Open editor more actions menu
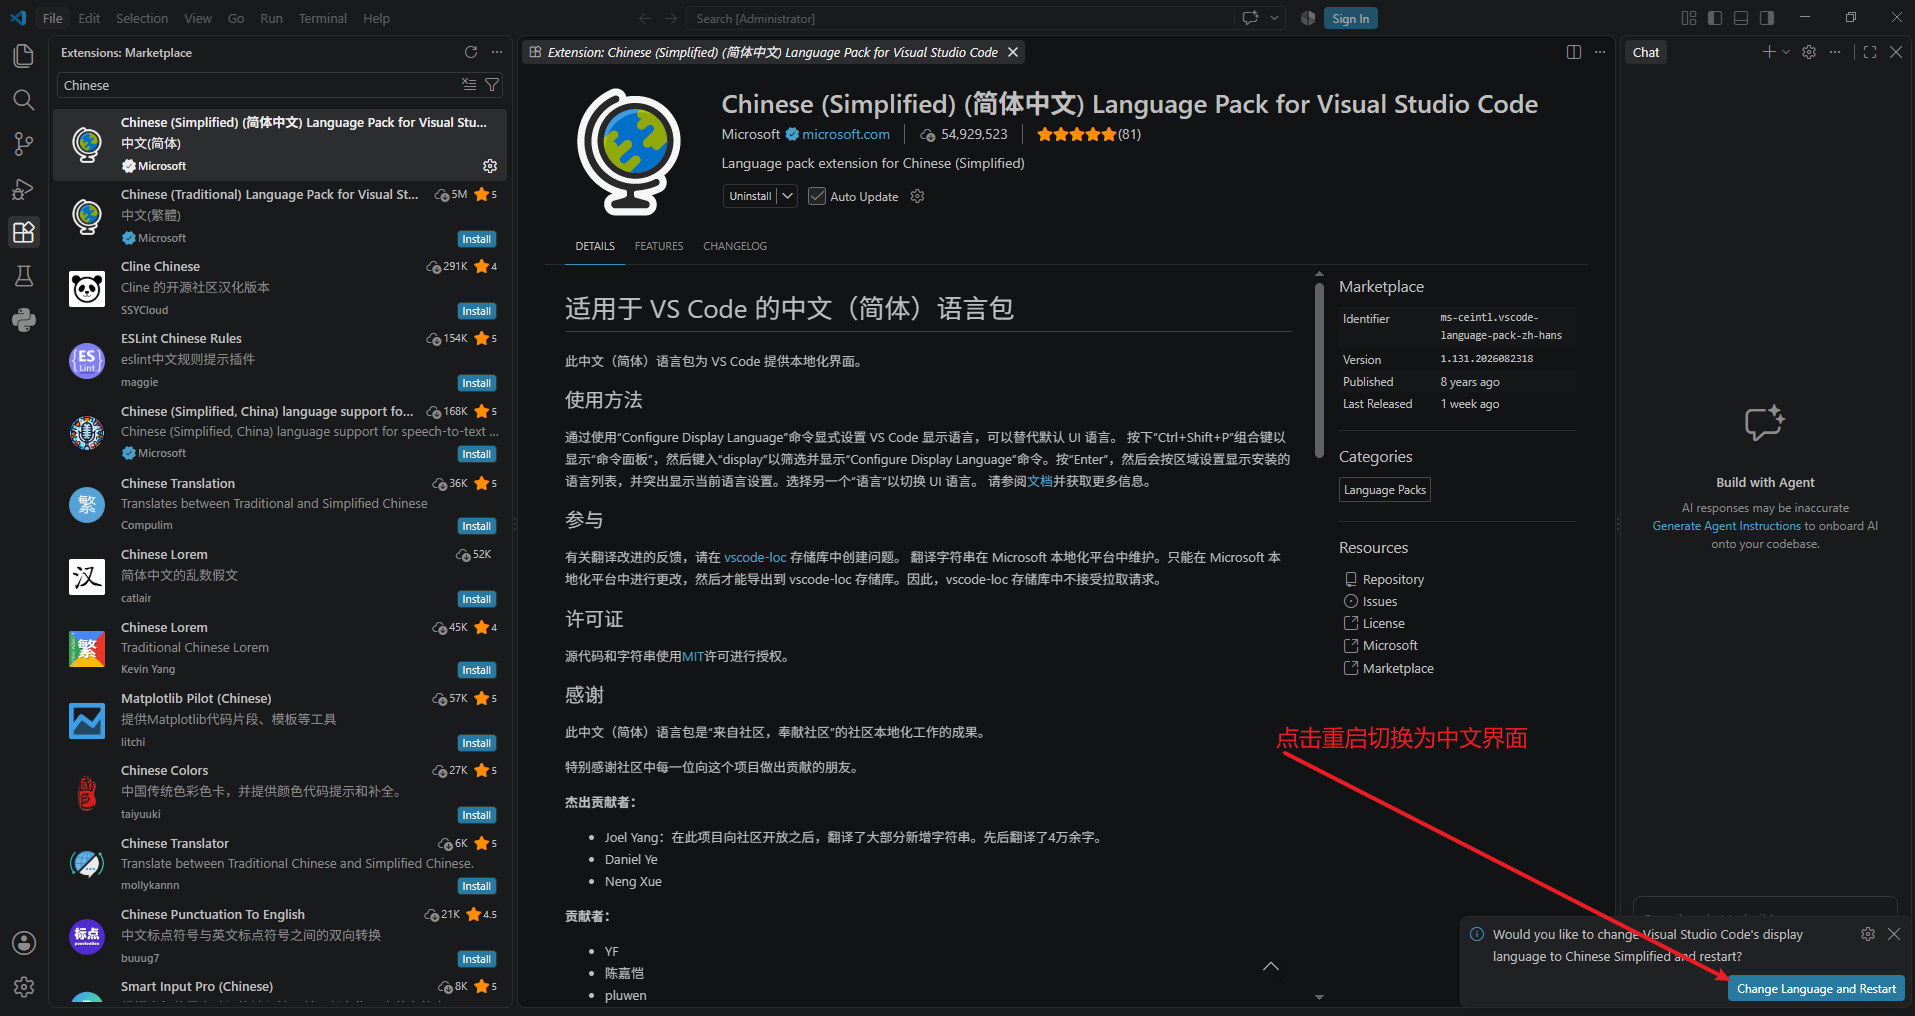Screen dimensions: 1915x1016 [x=1600, y=52]
